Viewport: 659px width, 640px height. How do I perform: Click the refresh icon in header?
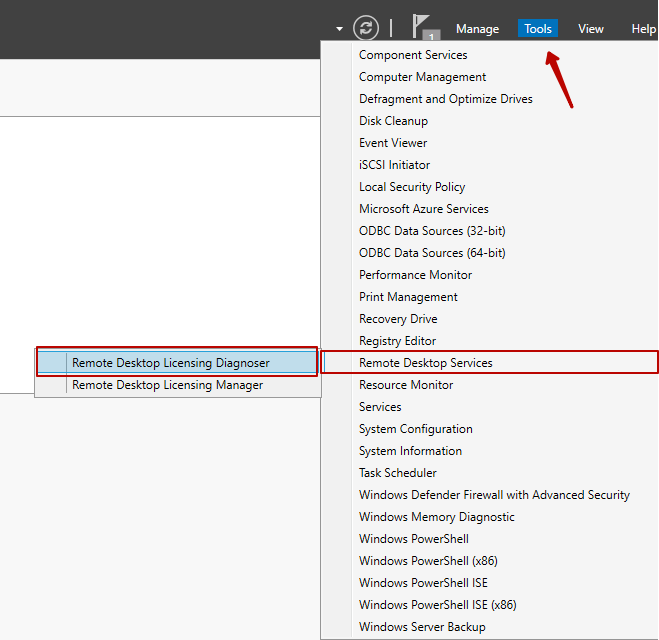tap(366, 28)
